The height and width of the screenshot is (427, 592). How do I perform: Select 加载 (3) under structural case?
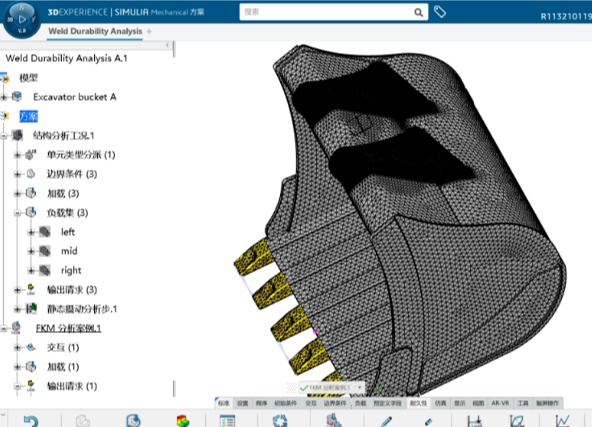pos(63,193)
